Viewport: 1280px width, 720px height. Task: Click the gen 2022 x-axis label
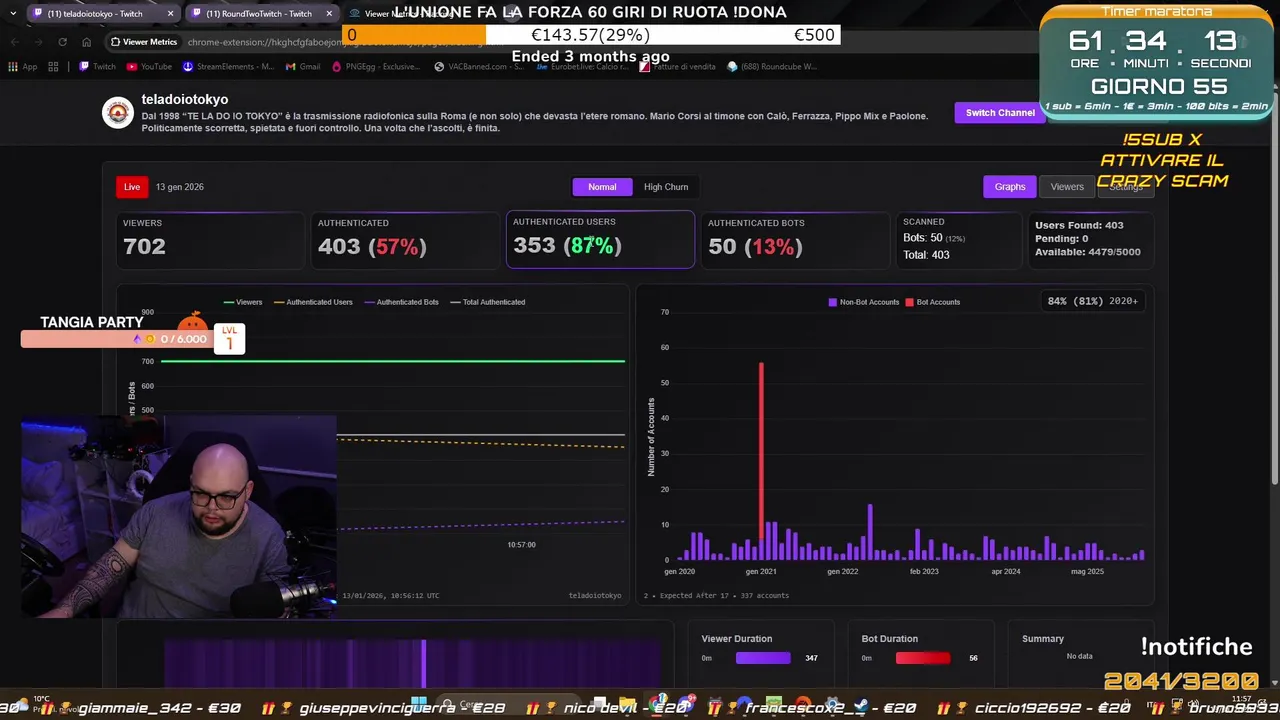coord(842,572)
